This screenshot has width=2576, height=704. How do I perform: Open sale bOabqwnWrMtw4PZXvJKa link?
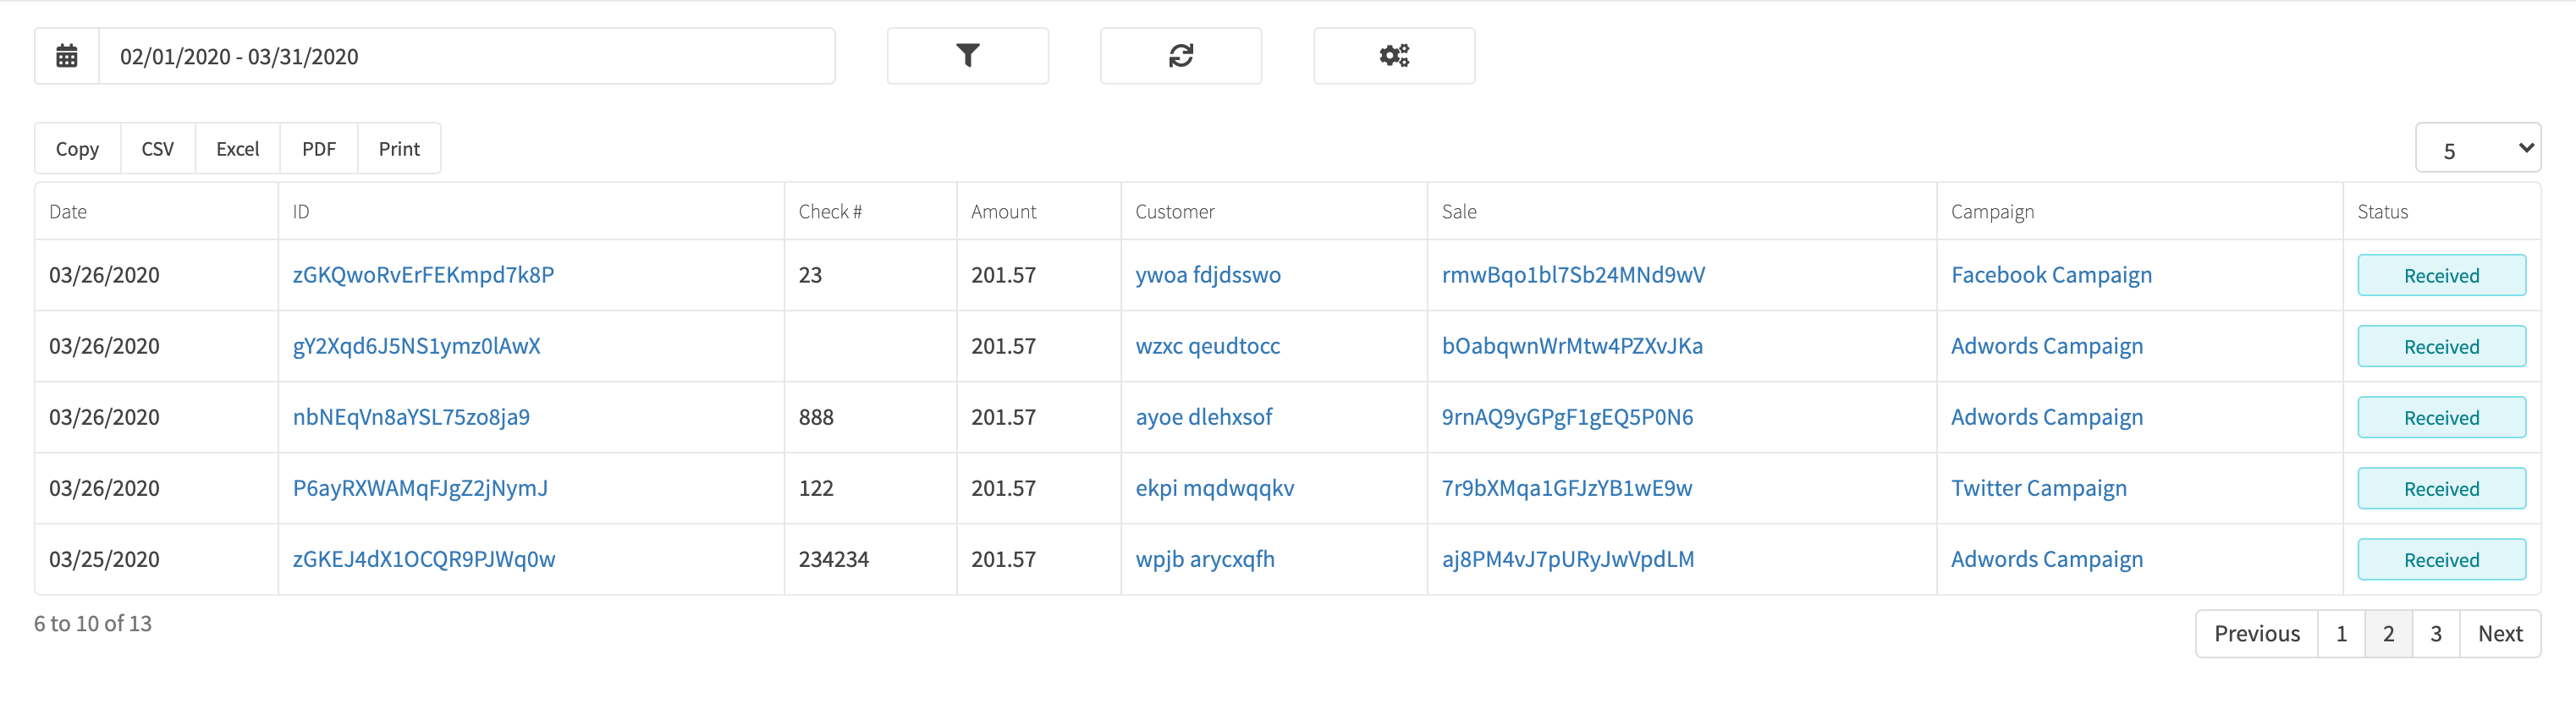click(x=1572, y=346)
